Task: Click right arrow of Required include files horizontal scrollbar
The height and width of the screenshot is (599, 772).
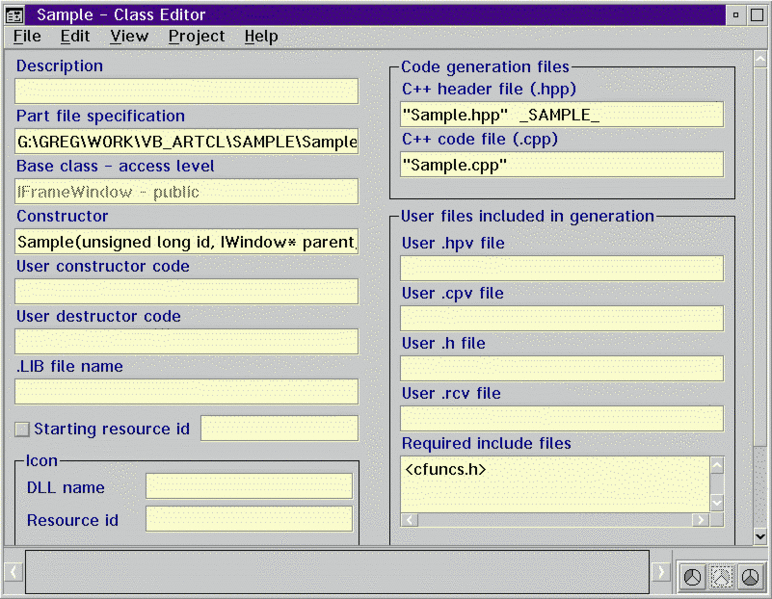Action: [x=700, y=520]
